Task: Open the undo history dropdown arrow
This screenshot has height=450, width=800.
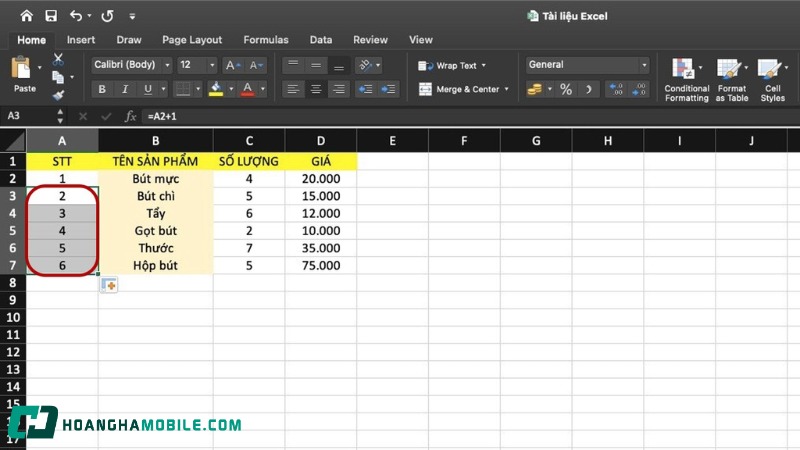Action: 89,16
